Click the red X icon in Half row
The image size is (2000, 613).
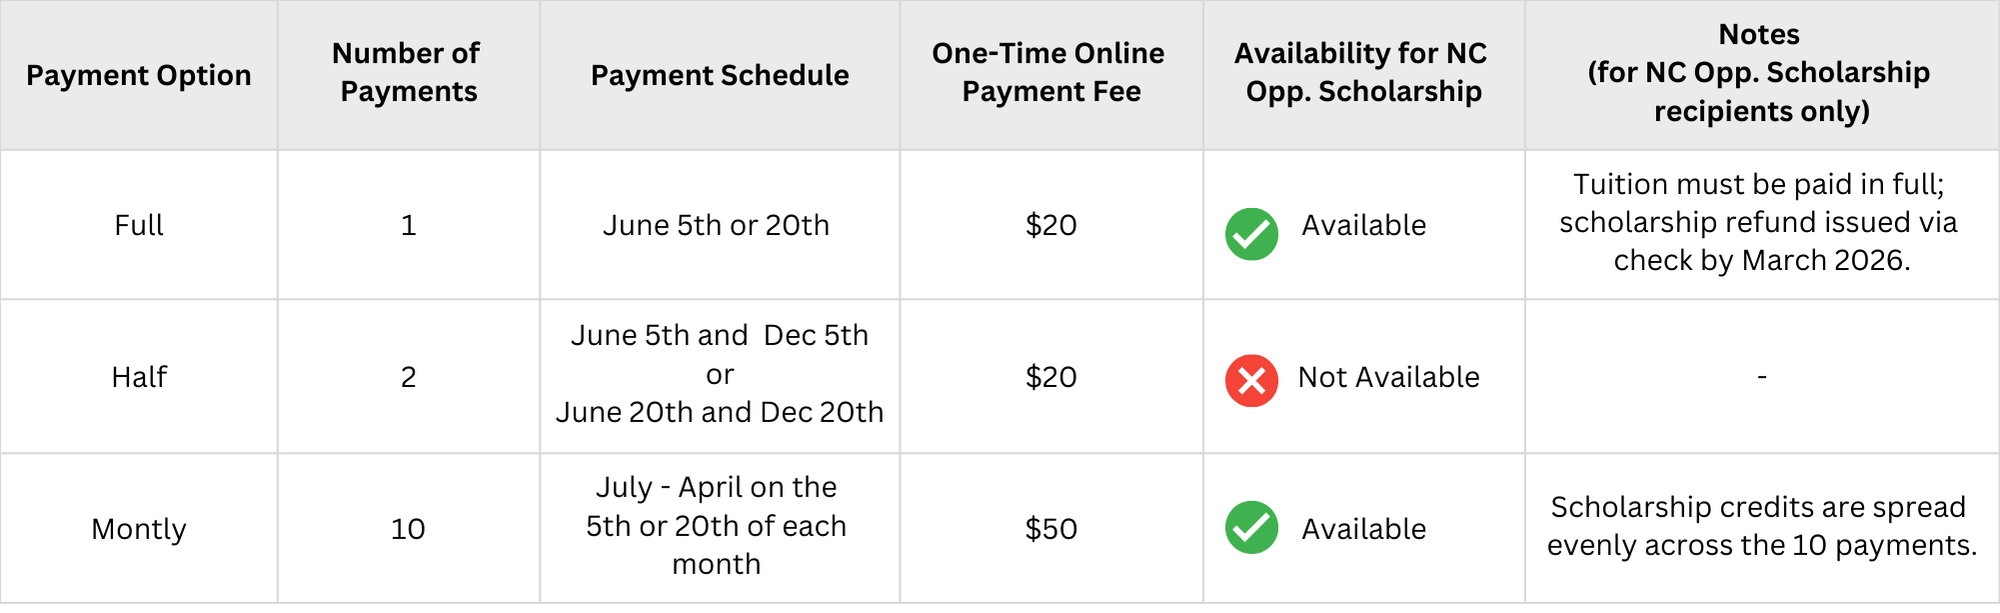tap(1251, 381)
